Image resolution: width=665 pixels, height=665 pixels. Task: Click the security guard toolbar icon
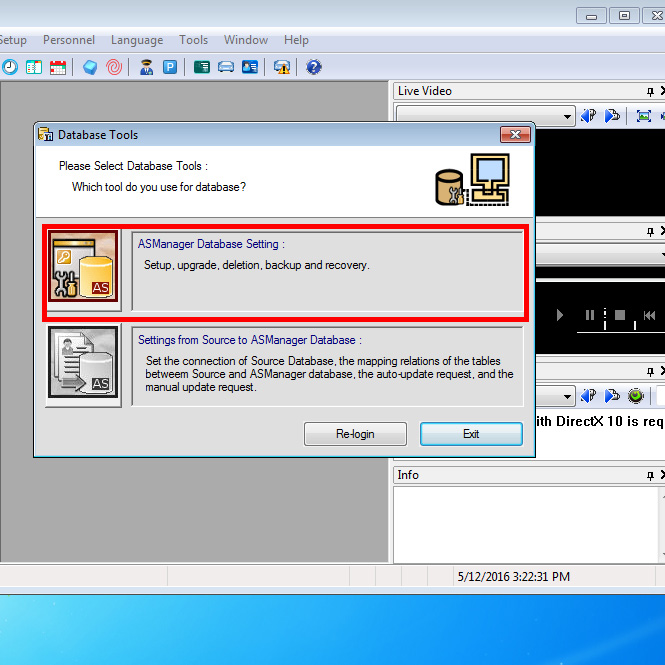coord(146,67)
